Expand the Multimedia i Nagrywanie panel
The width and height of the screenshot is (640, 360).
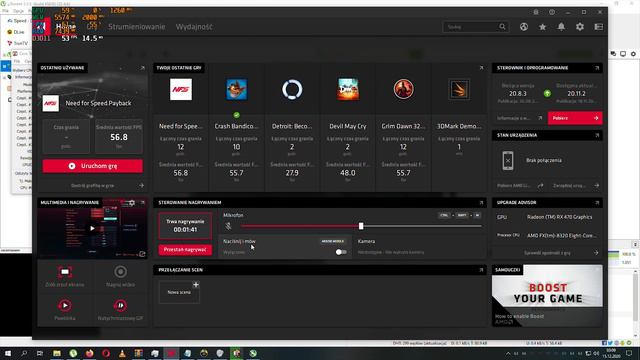pos(142,202)
